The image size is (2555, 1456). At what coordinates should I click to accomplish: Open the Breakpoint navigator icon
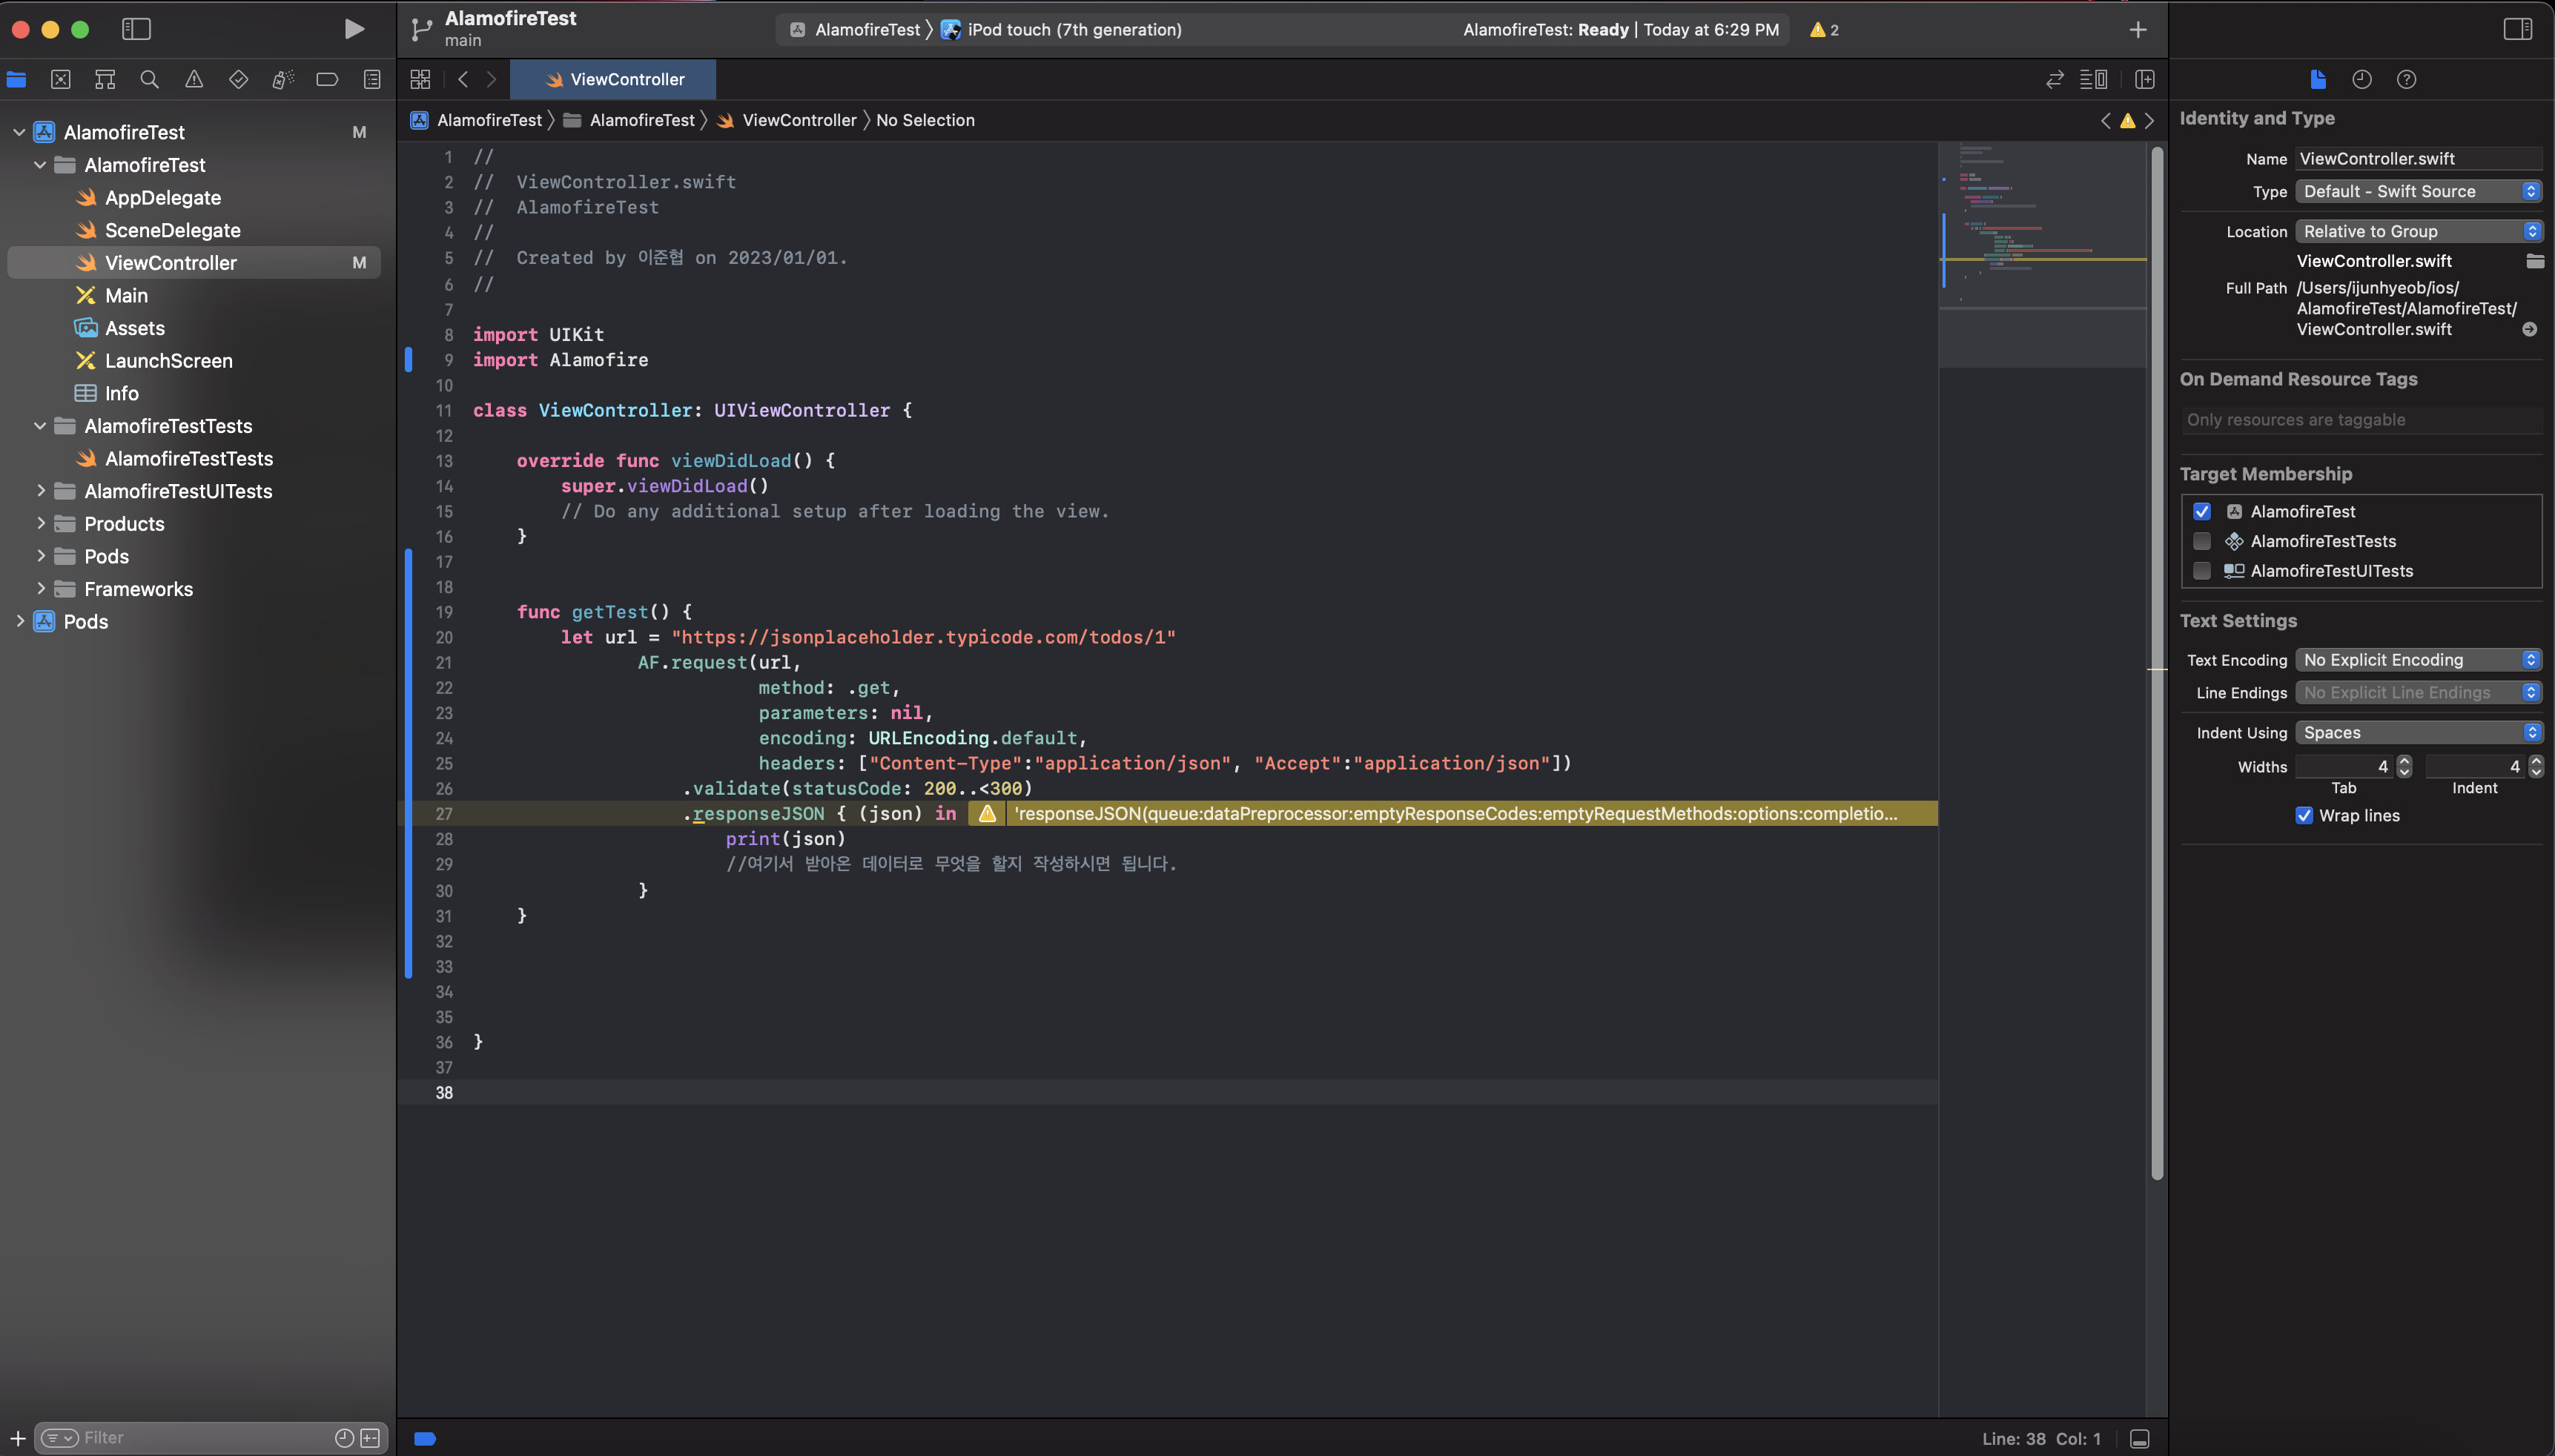[x=327, y=79]
